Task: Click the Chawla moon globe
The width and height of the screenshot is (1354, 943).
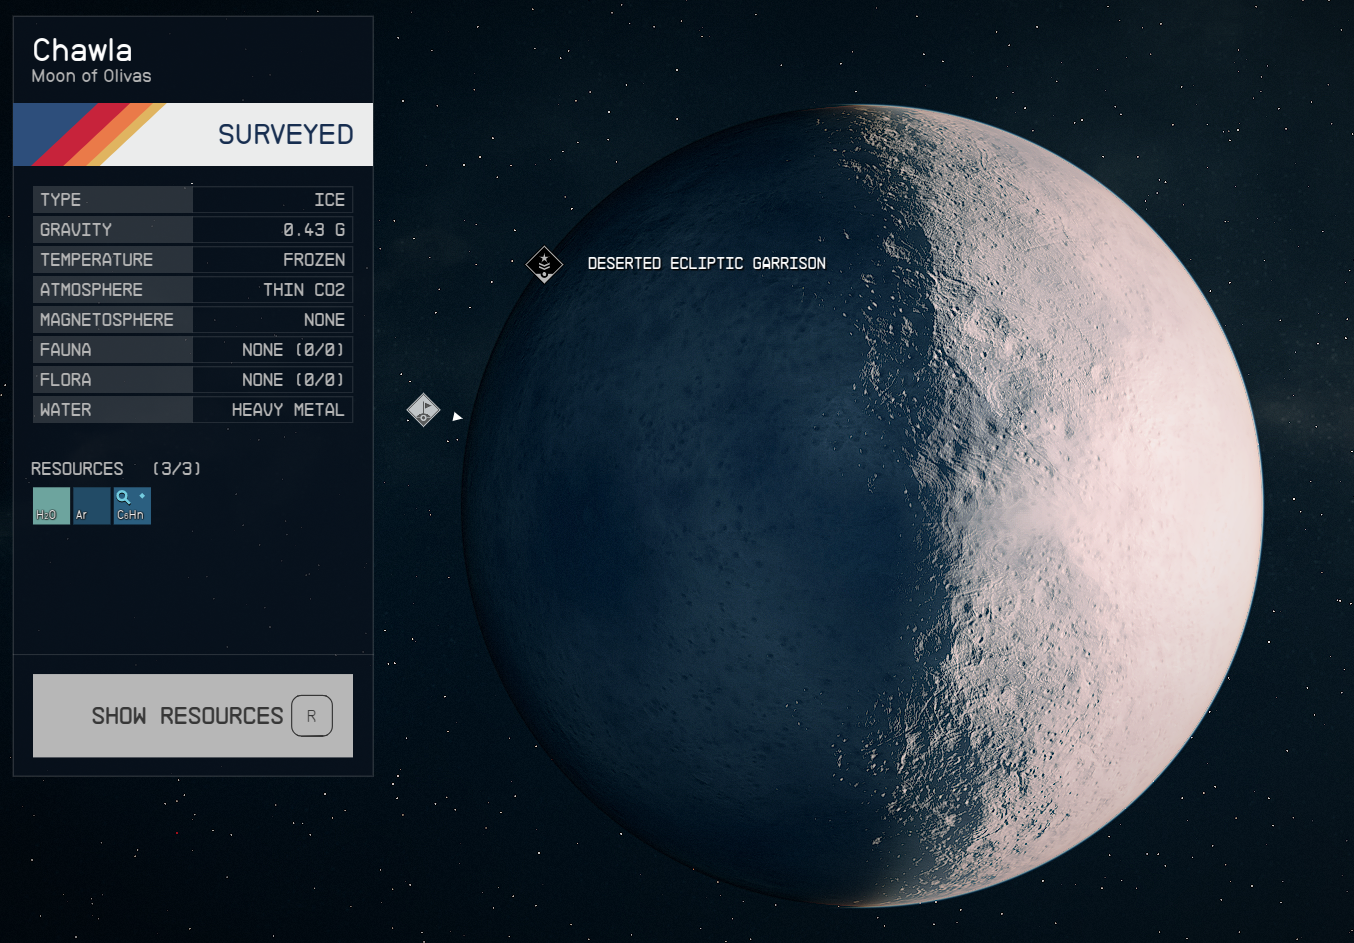Action: click(x=862, y=506)
